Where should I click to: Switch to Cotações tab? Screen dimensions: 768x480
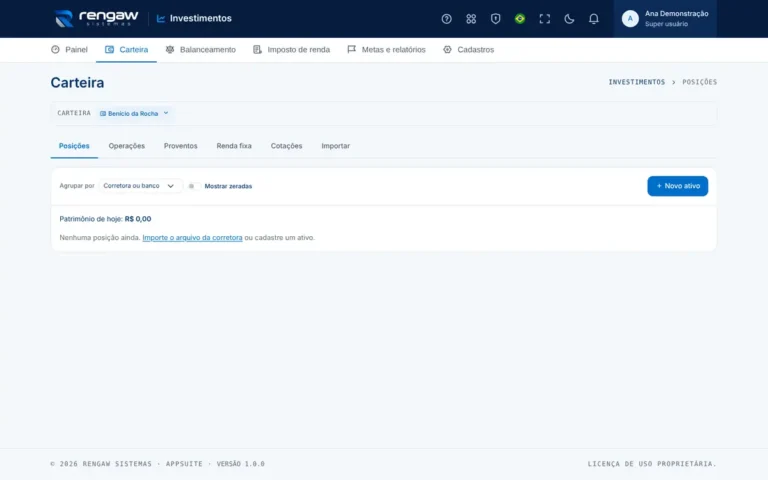[x=287, y=146]
